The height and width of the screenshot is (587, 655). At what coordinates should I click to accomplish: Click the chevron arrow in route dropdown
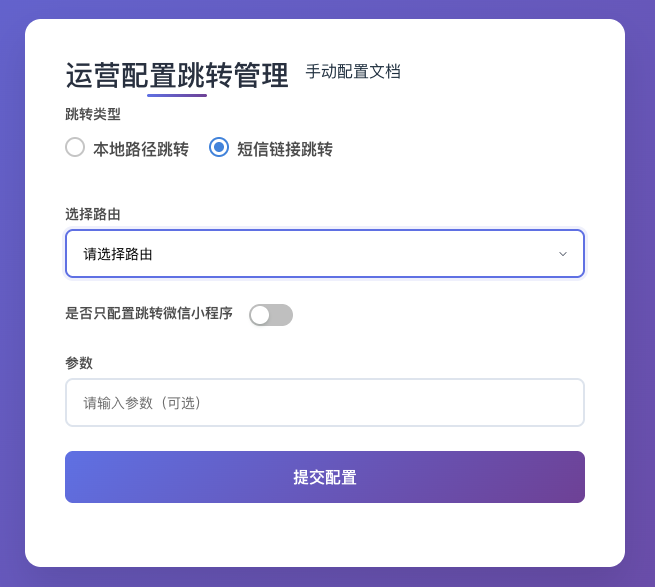pos(563,254)
